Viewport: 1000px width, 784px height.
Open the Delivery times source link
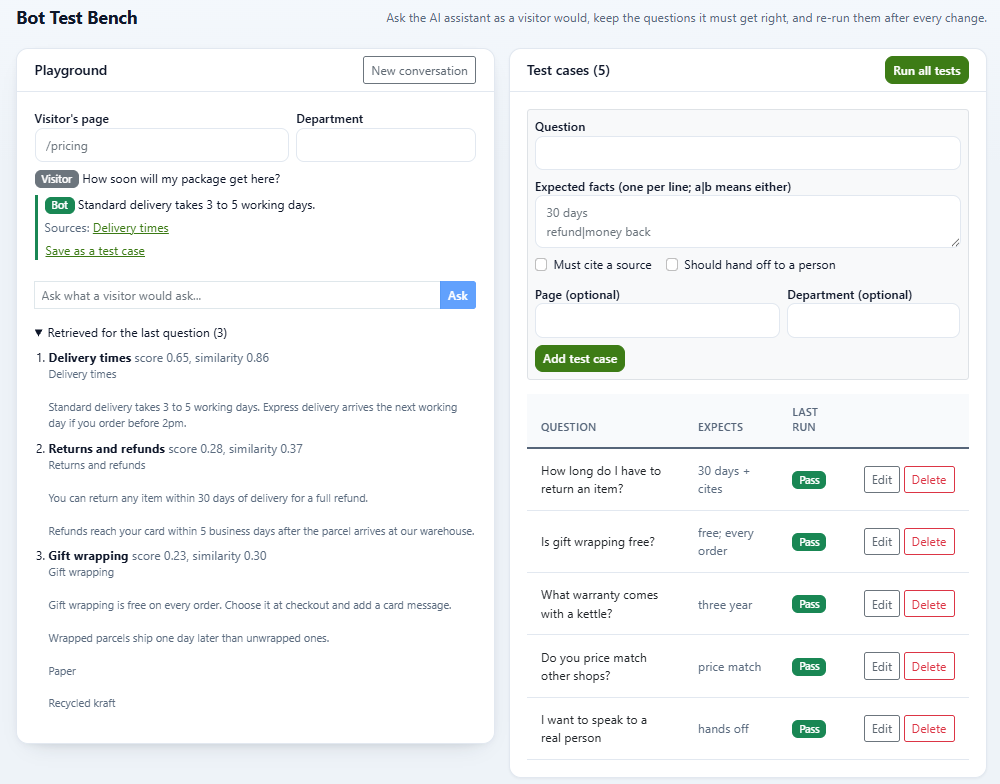(131, 228)
